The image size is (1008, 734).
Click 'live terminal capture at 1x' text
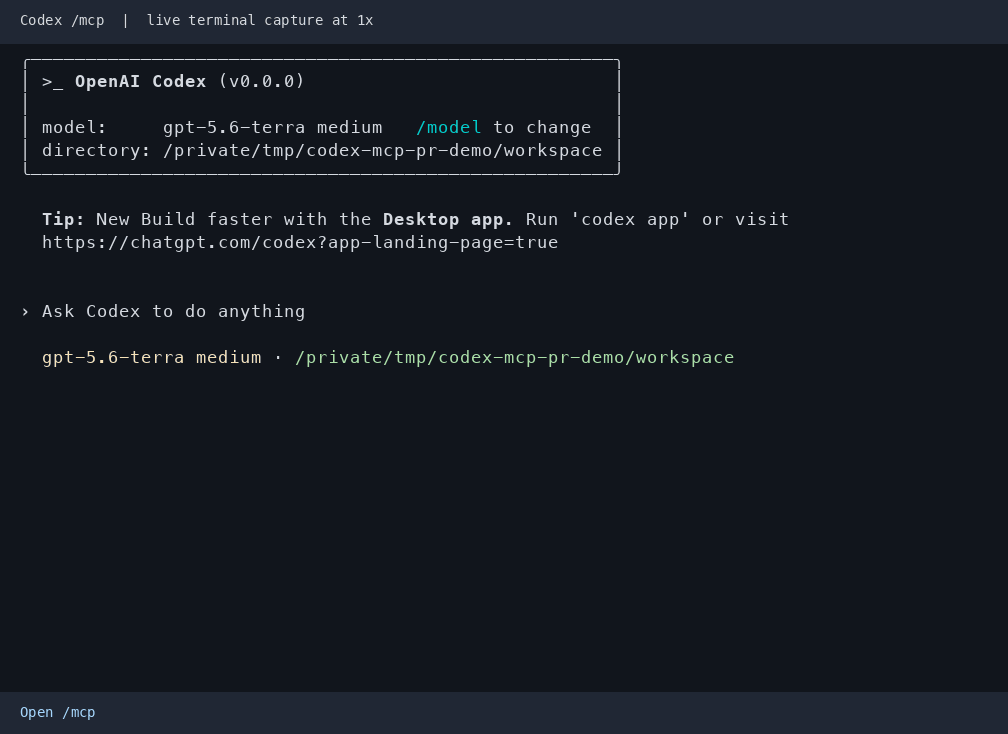click(x=260, y=21)
